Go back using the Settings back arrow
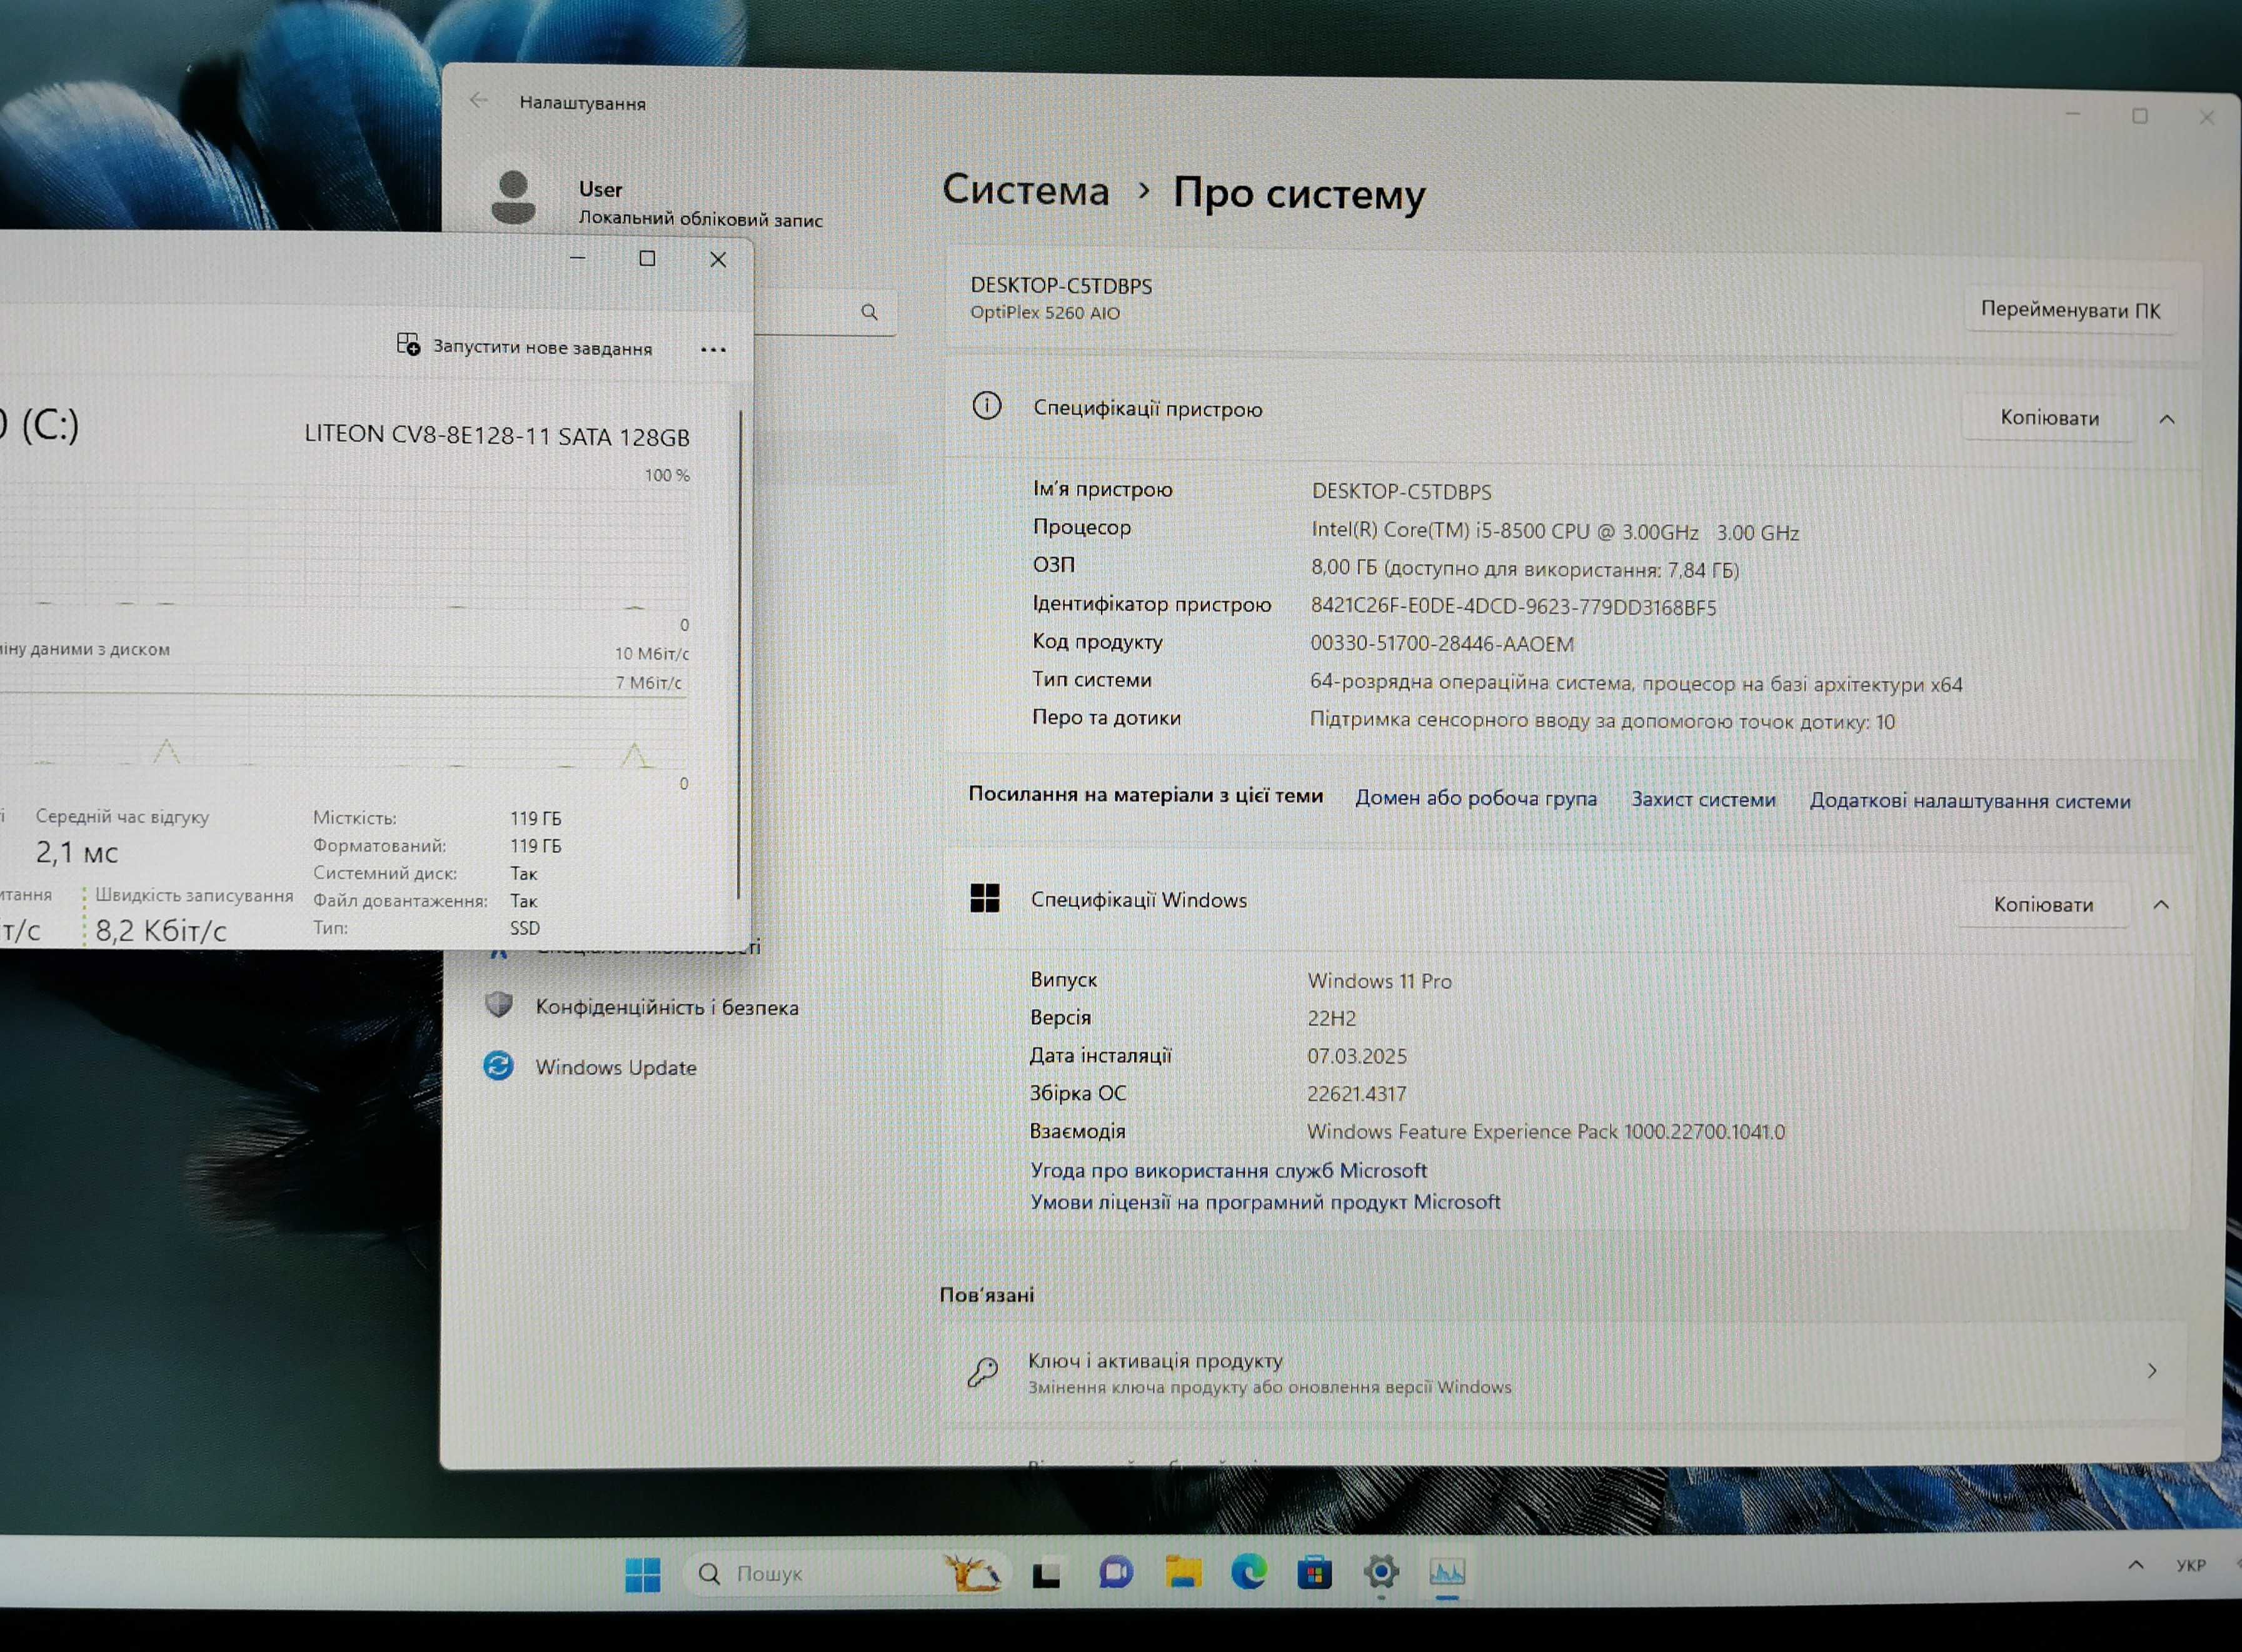2242x1652 pixels. pyautogui.click(x=479, y=100)
